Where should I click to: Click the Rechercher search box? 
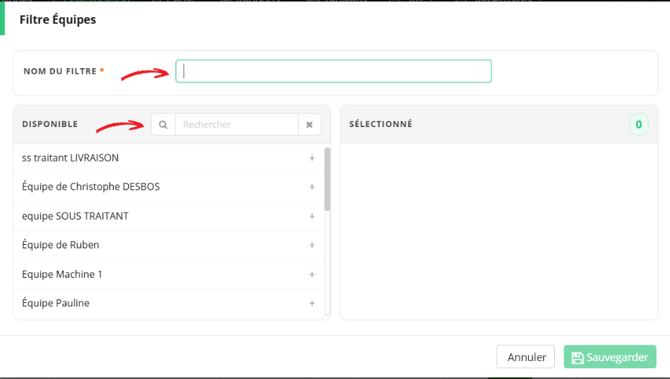(x=236, y=124)
